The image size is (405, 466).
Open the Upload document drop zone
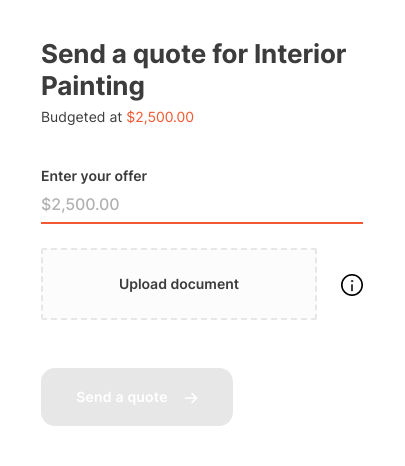(x=179, y=284)
